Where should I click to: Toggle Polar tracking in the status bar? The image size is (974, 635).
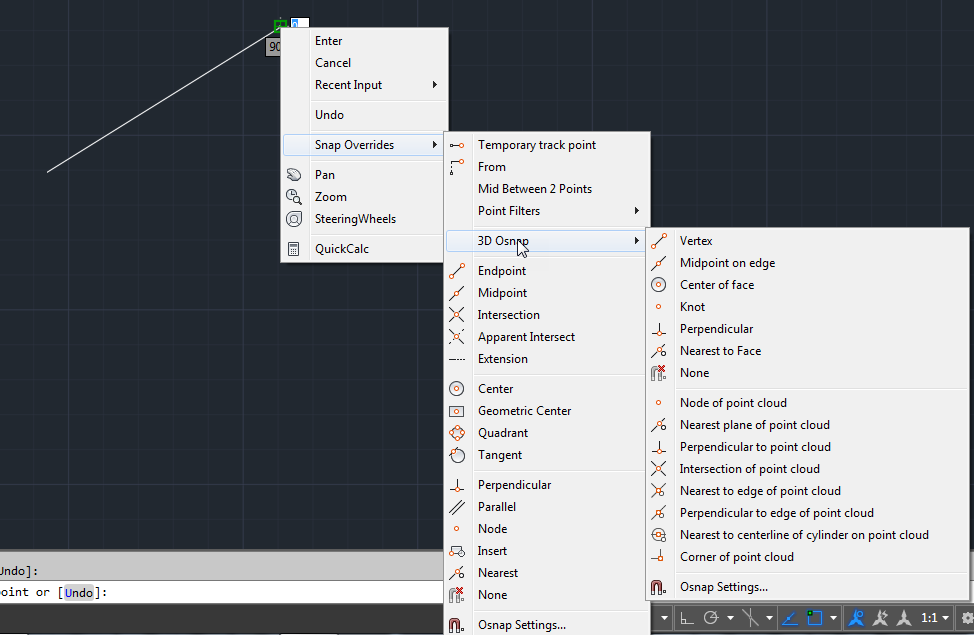(710, 618)
